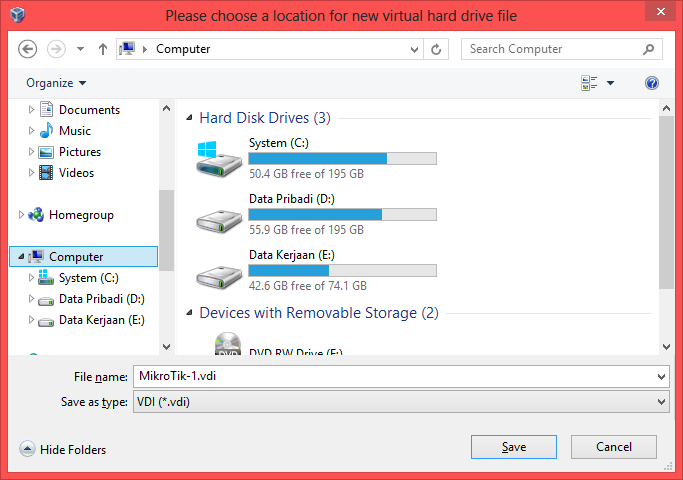This screenshot has width=683, height=480.
Task: Select Music in the navigation pane
Action: click(75, 131)
